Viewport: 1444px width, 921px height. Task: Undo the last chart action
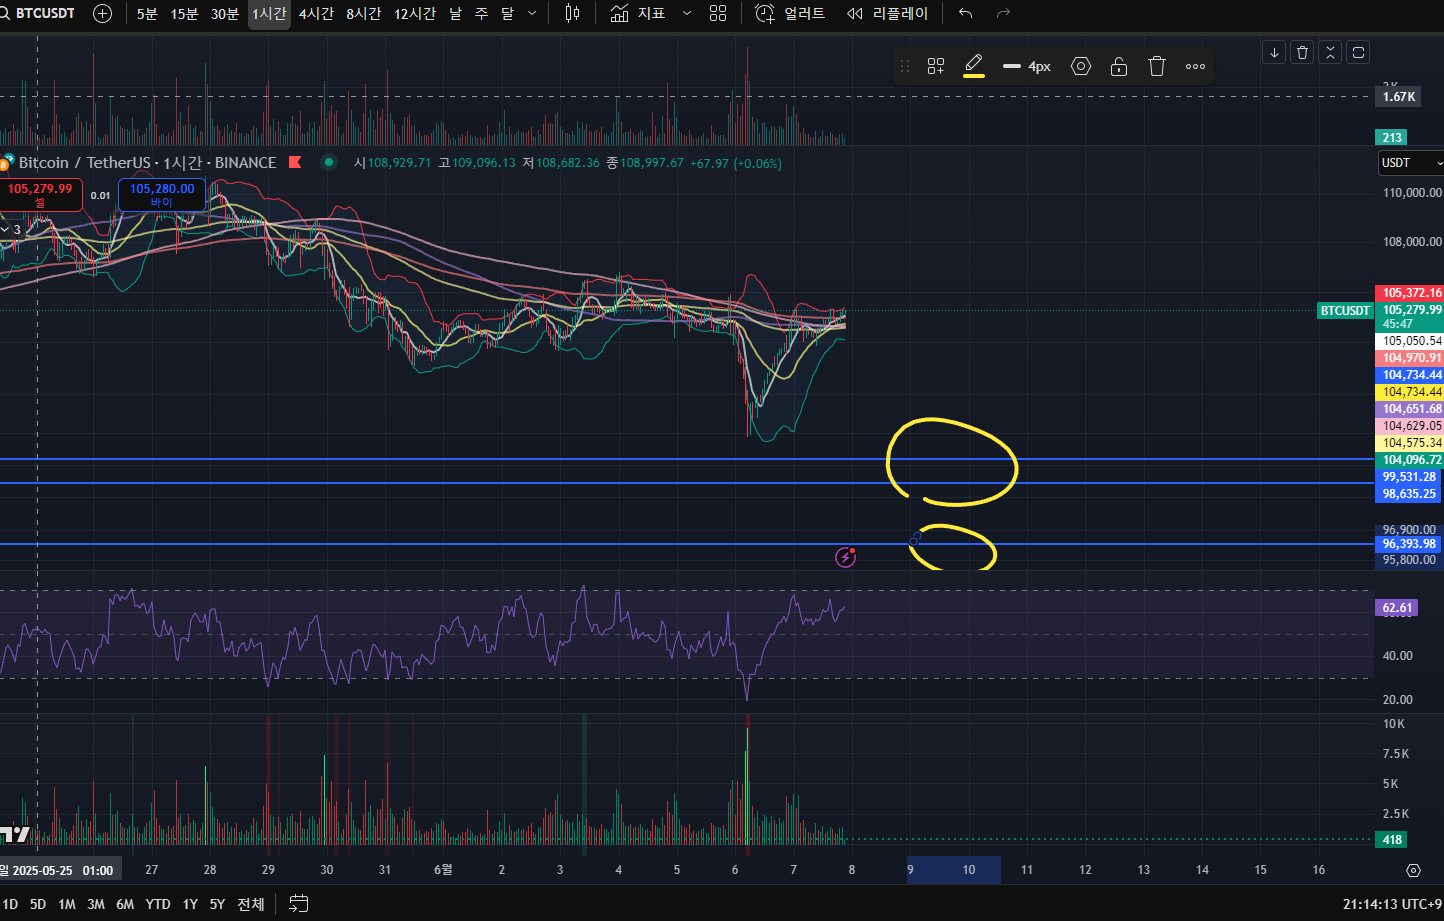(x=965, y=13)
